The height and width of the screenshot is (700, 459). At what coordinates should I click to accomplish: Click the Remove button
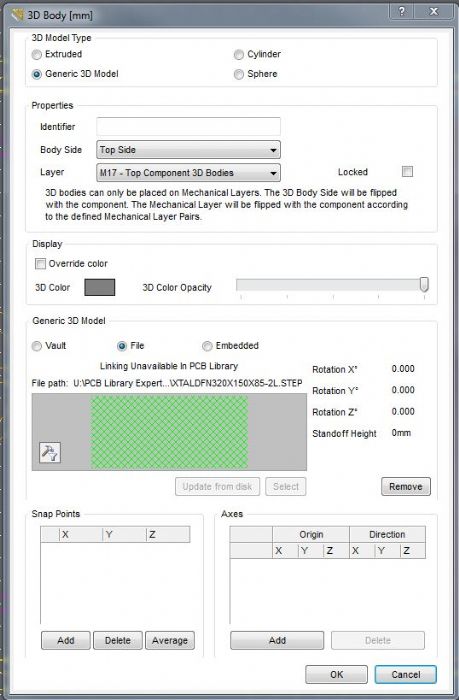point(406,486)
